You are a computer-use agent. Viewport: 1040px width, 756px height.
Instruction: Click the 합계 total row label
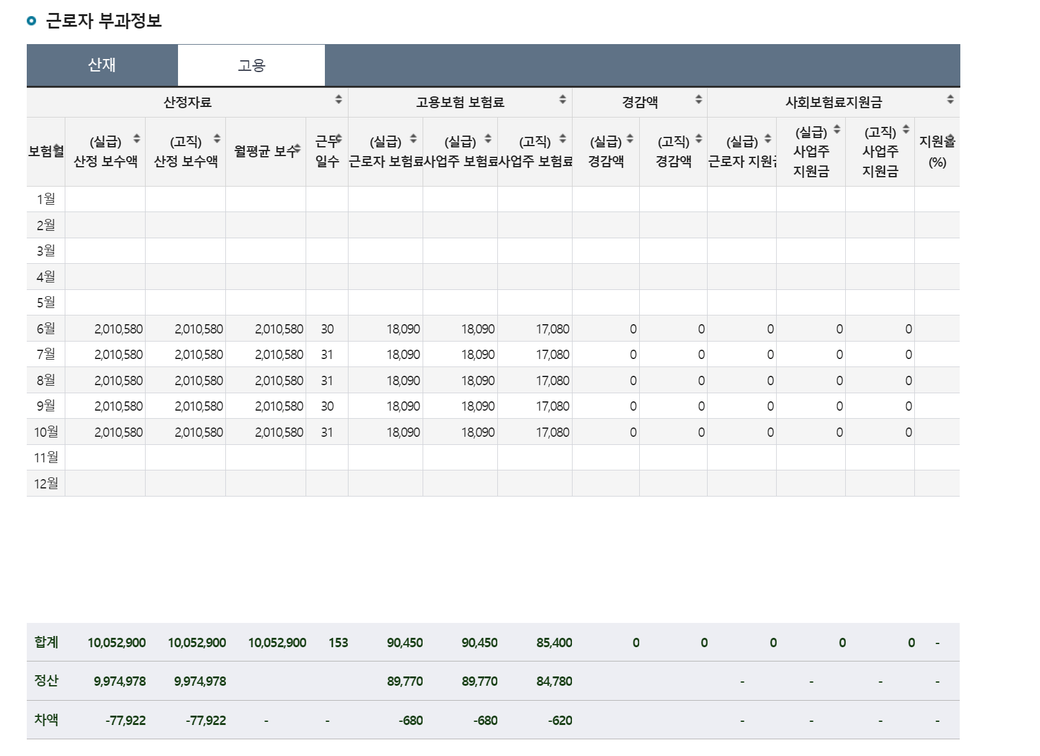tap(46, 642)
